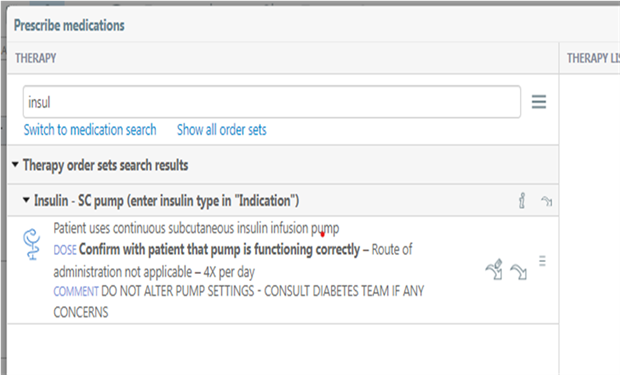Viewport: 620px width, 375px height.
Task: Add the pump therapy to the list with the arrow icon
Action: 518,272
